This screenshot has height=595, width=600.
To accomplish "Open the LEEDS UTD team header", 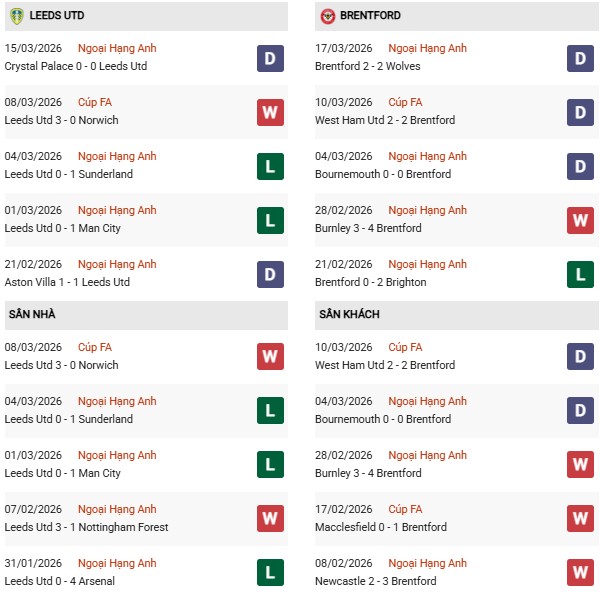I will point(57,16).
